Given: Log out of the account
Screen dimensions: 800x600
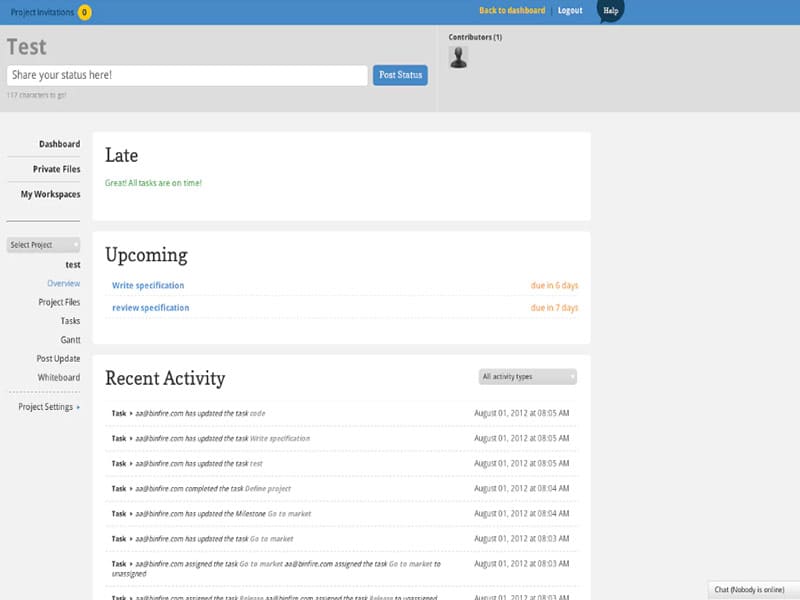Looking at the screenshot, I should (x=570, y=11).
